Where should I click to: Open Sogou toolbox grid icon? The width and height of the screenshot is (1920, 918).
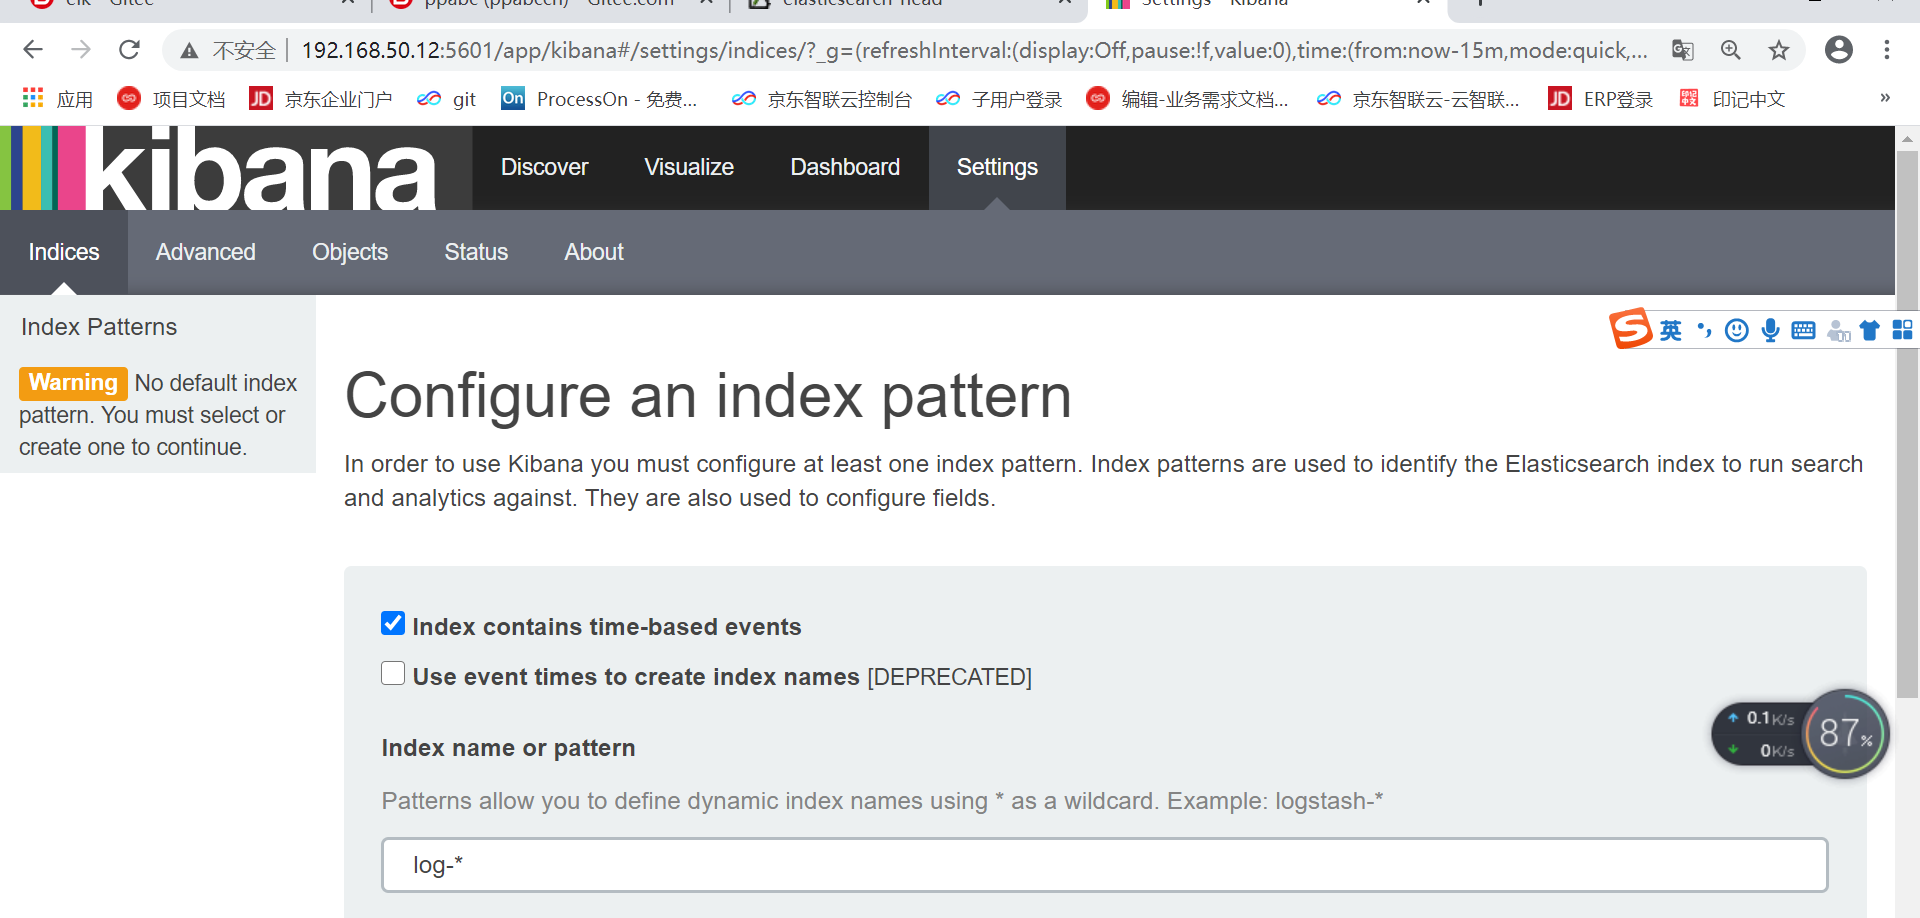point(1902,330)
